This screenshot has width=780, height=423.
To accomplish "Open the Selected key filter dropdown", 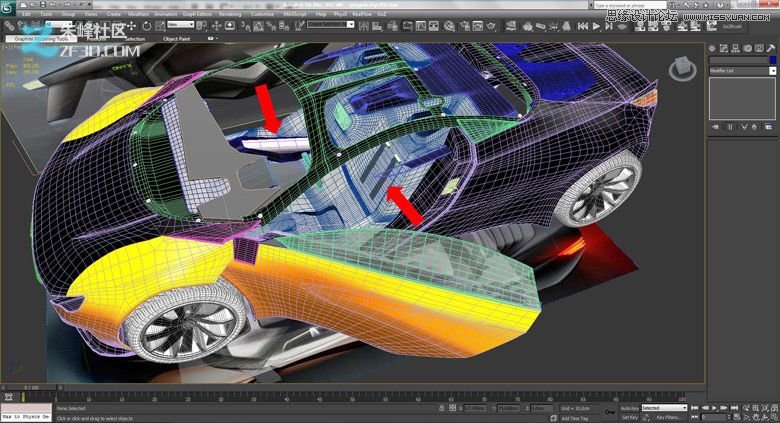I will pos(664,408).
